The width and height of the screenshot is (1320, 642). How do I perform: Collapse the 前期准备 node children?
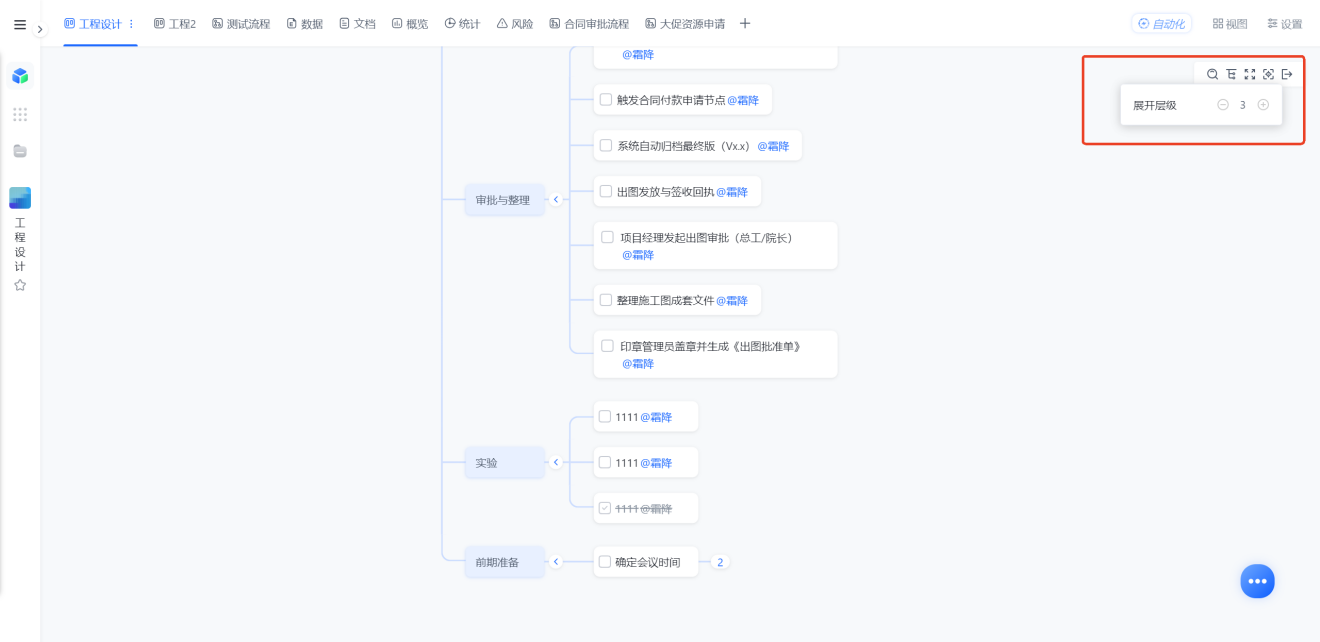(x=556, y=562)
